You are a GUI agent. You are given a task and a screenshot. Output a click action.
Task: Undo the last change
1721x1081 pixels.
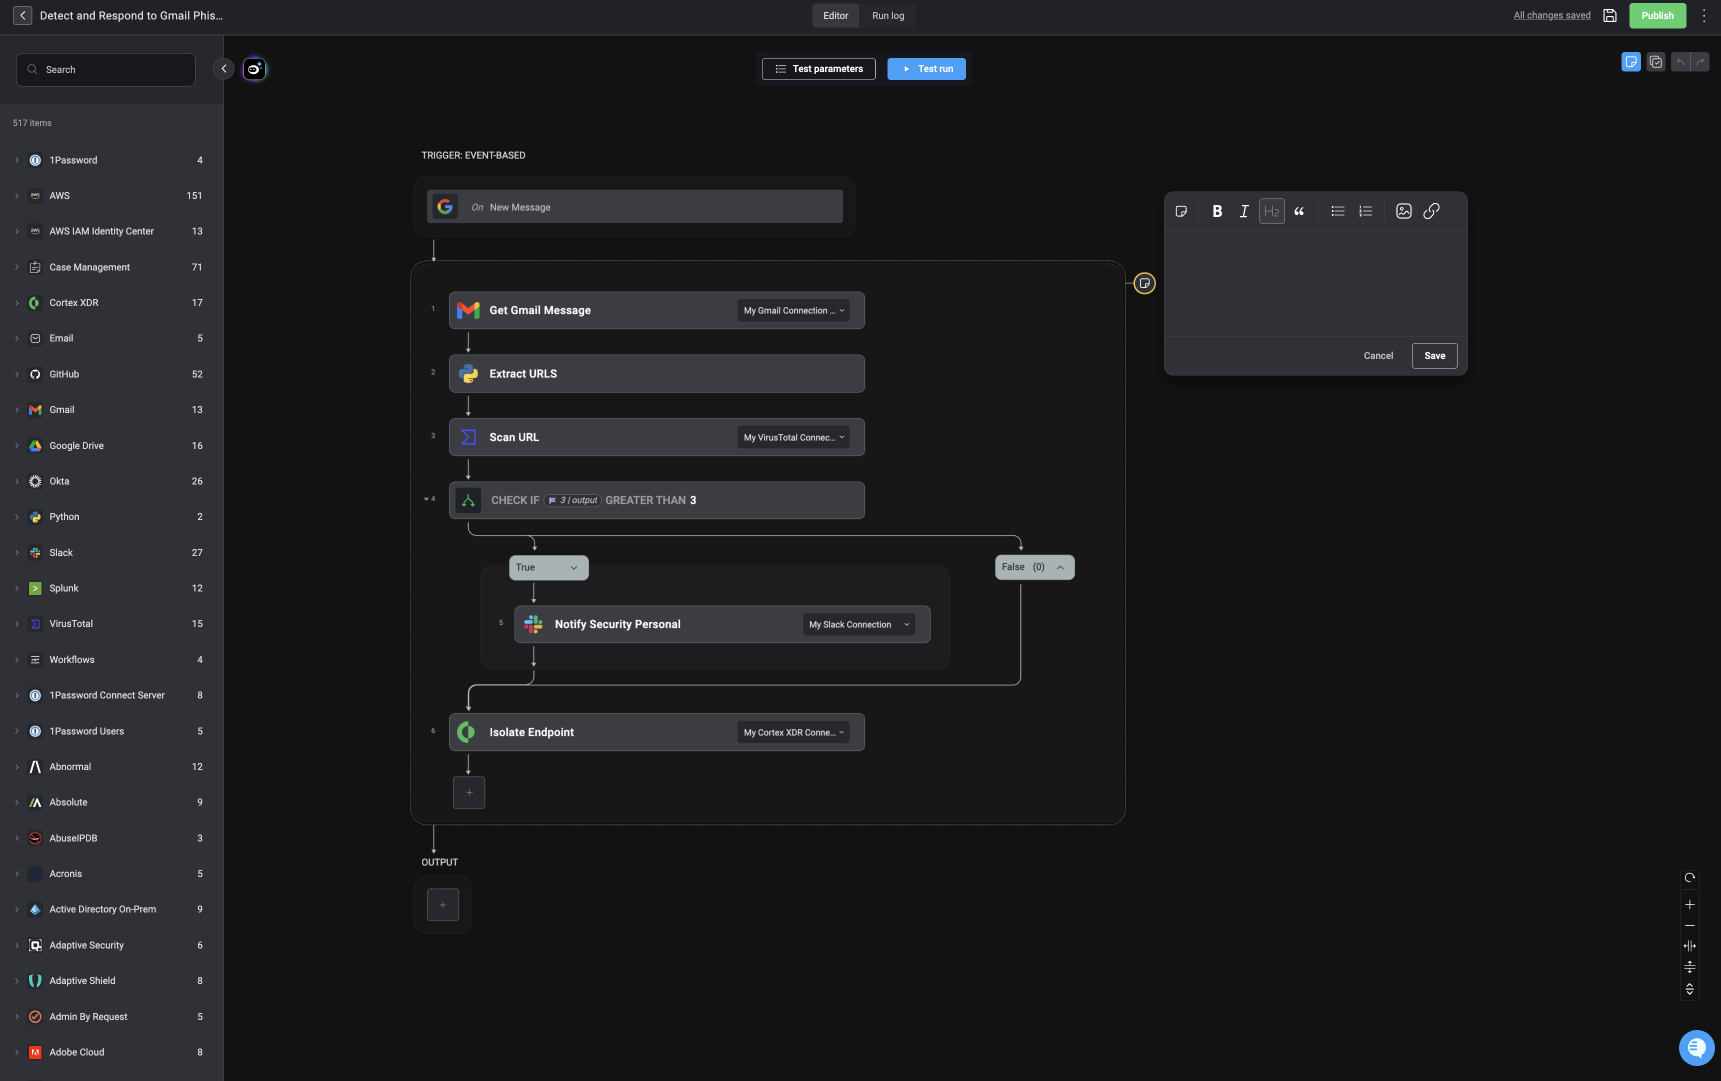point(1681,62)
